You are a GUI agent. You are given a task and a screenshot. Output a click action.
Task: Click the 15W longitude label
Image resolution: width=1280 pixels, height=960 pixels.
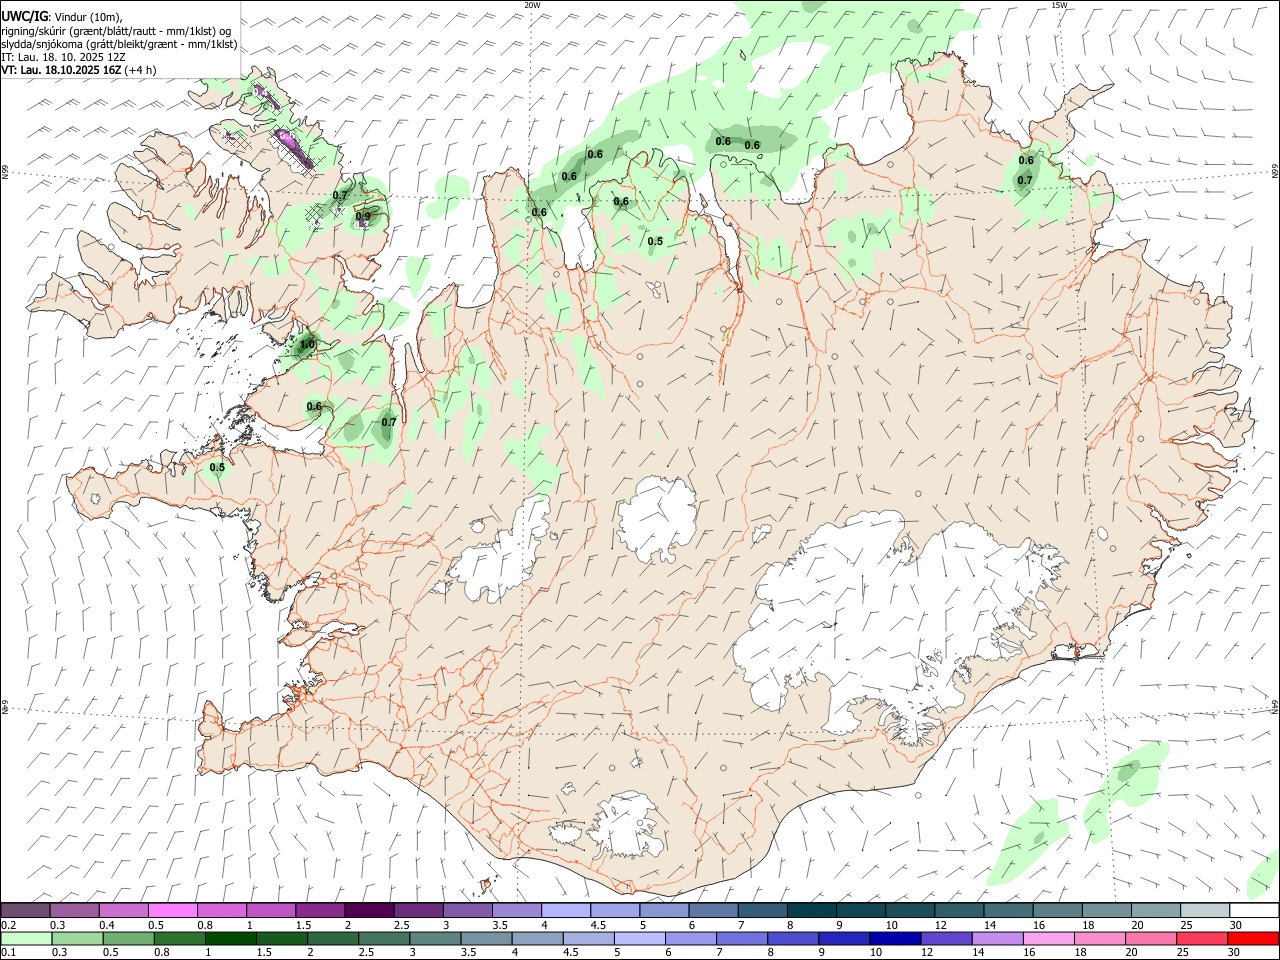[x=1059, y=5]
